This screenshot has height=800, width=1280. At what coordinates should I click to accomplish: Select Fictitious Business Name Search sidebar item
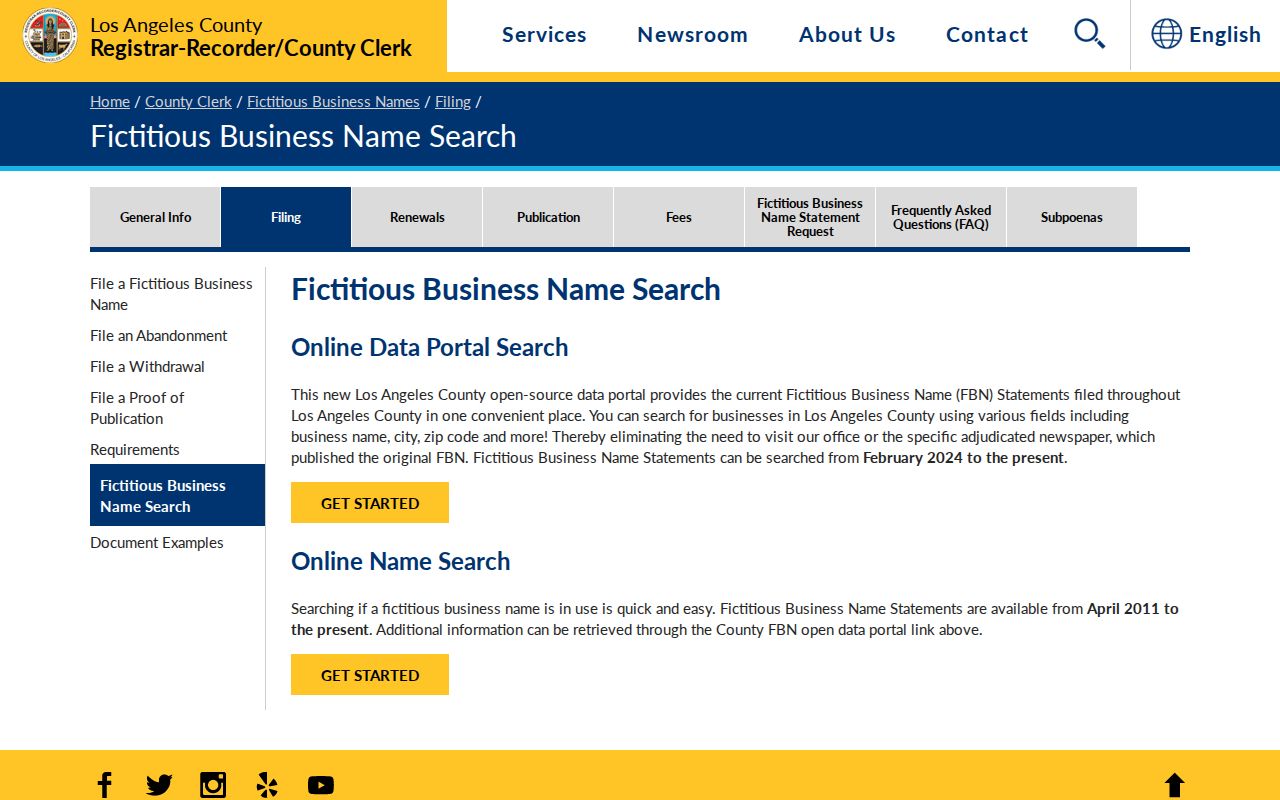coord(177,495)
